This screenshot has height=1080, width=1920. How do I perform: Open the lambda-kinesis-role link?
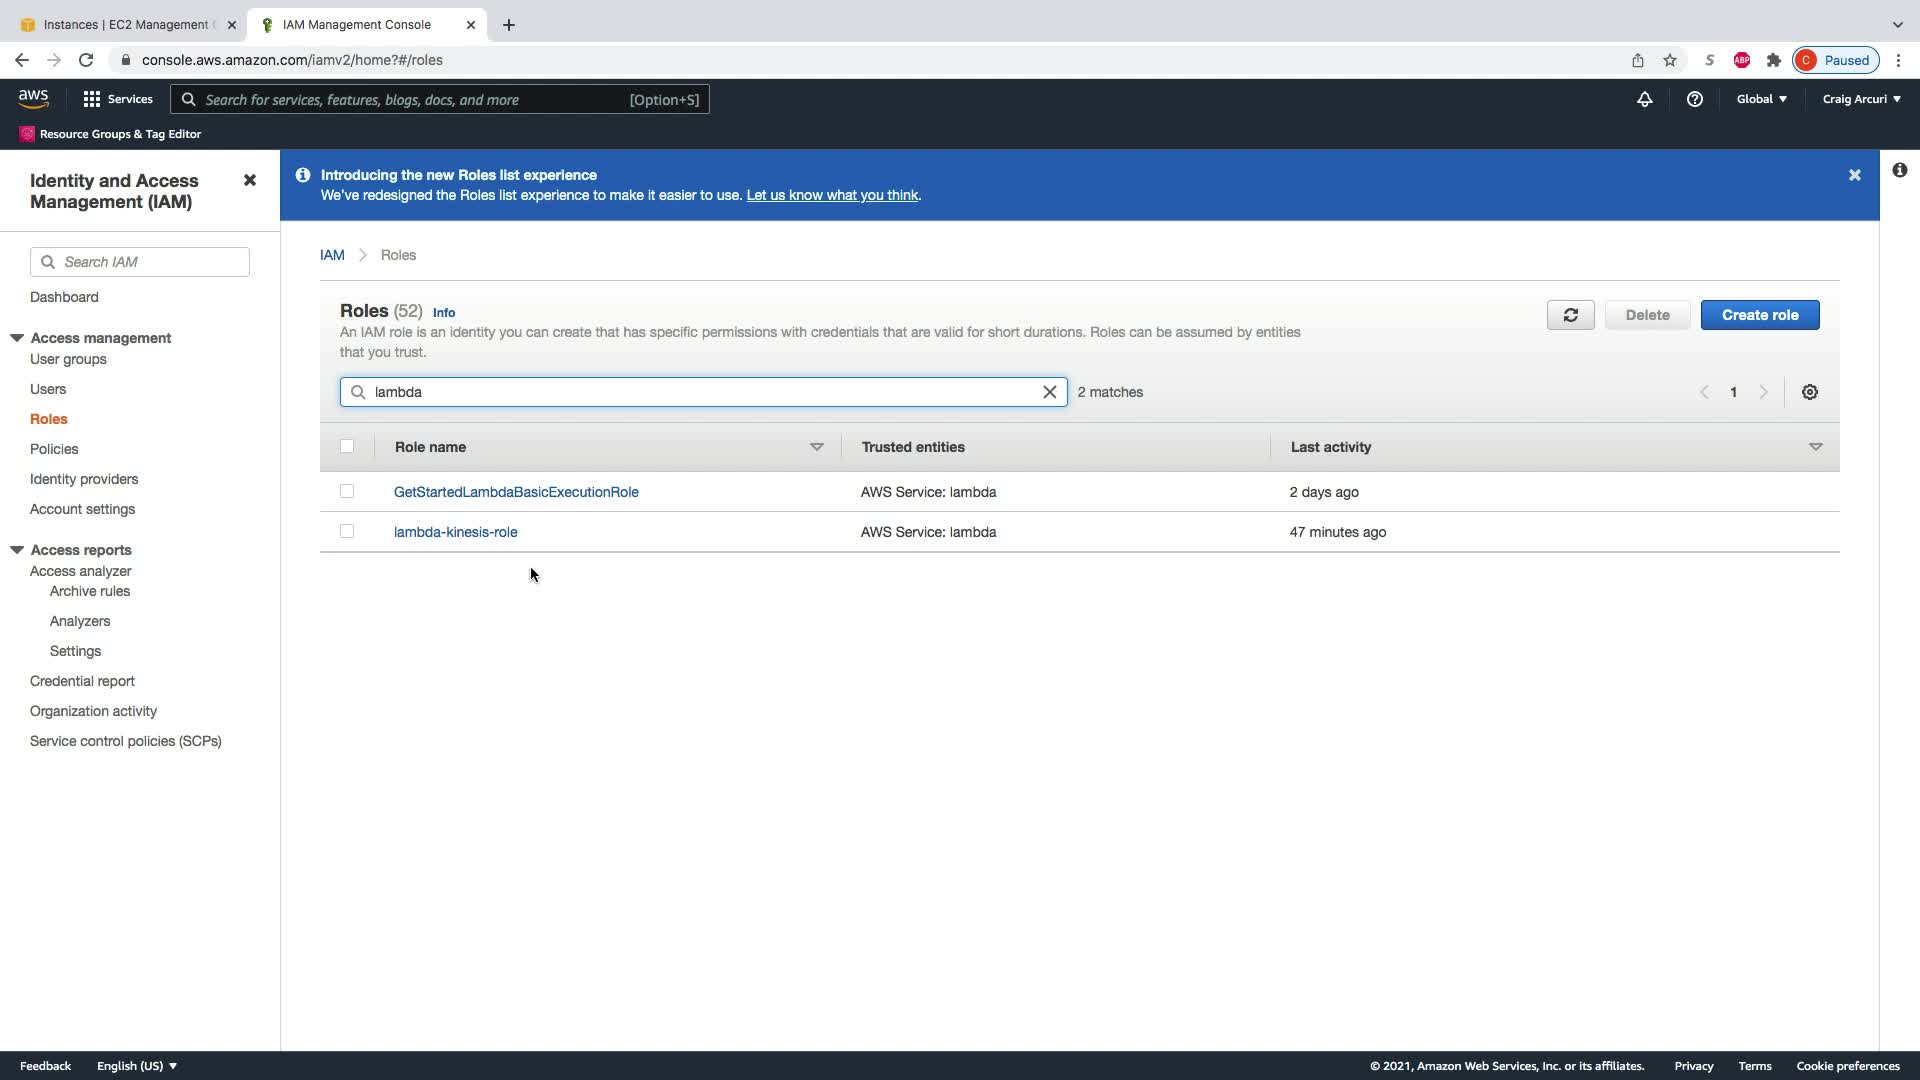[x=455, y=532]
